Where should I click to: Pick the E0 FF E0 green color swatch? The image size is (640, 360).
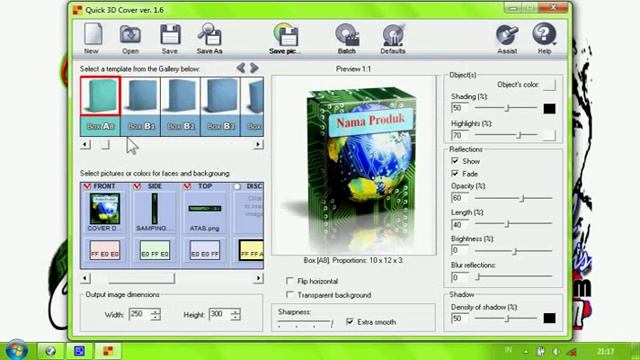[x=155, y=250]
